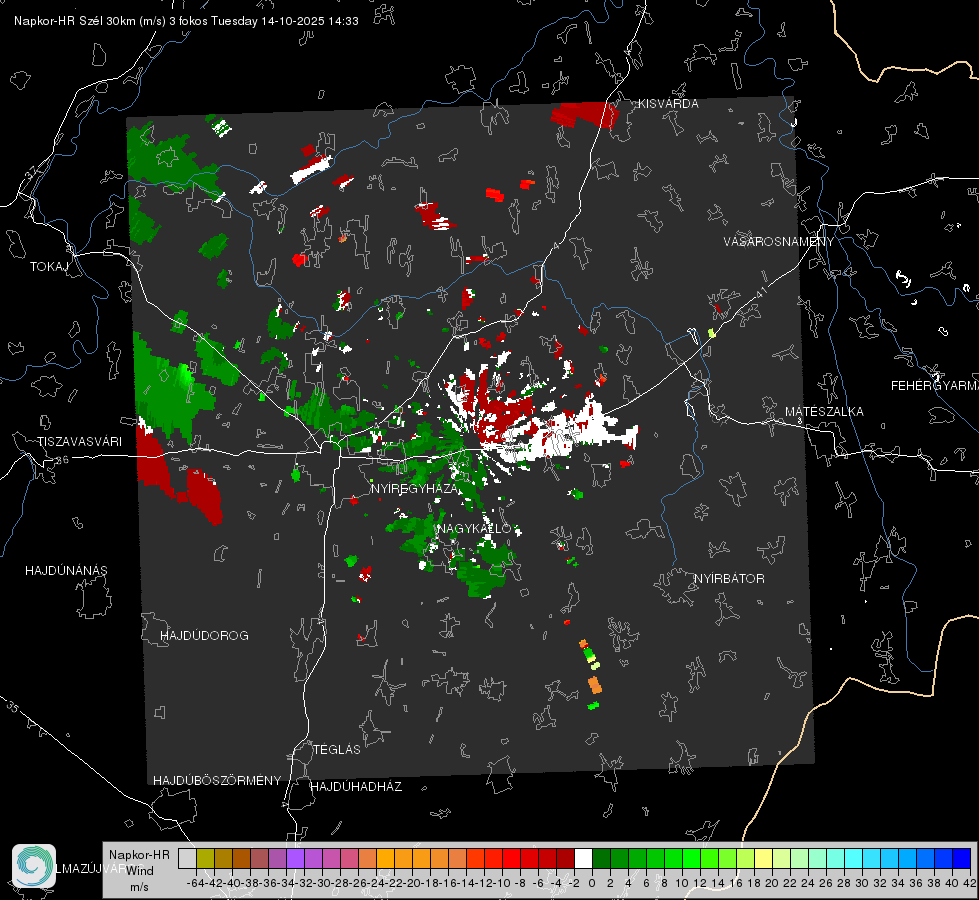Click the radar title timestamp text
The image size is (979, 900).
click(186, 21)
